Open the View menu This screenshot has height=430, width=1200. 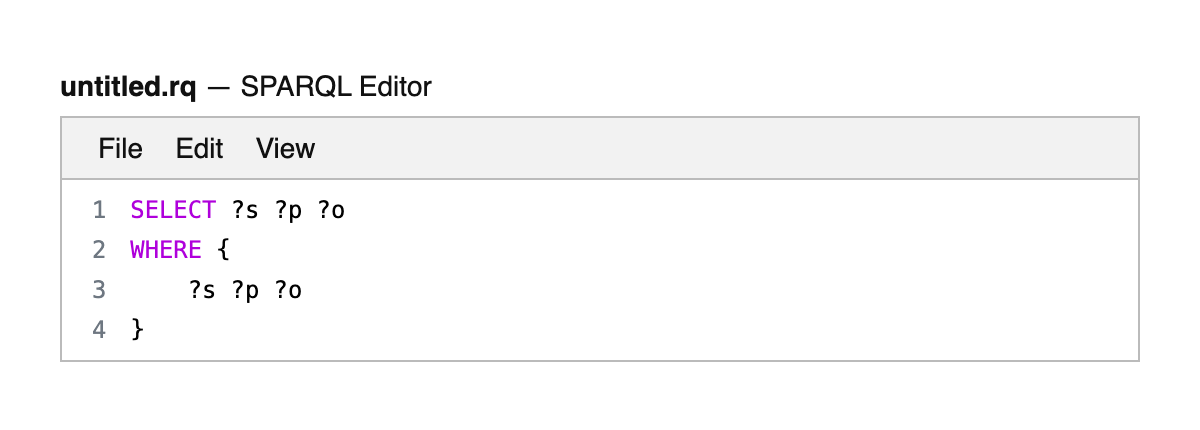tap(285, 149)
